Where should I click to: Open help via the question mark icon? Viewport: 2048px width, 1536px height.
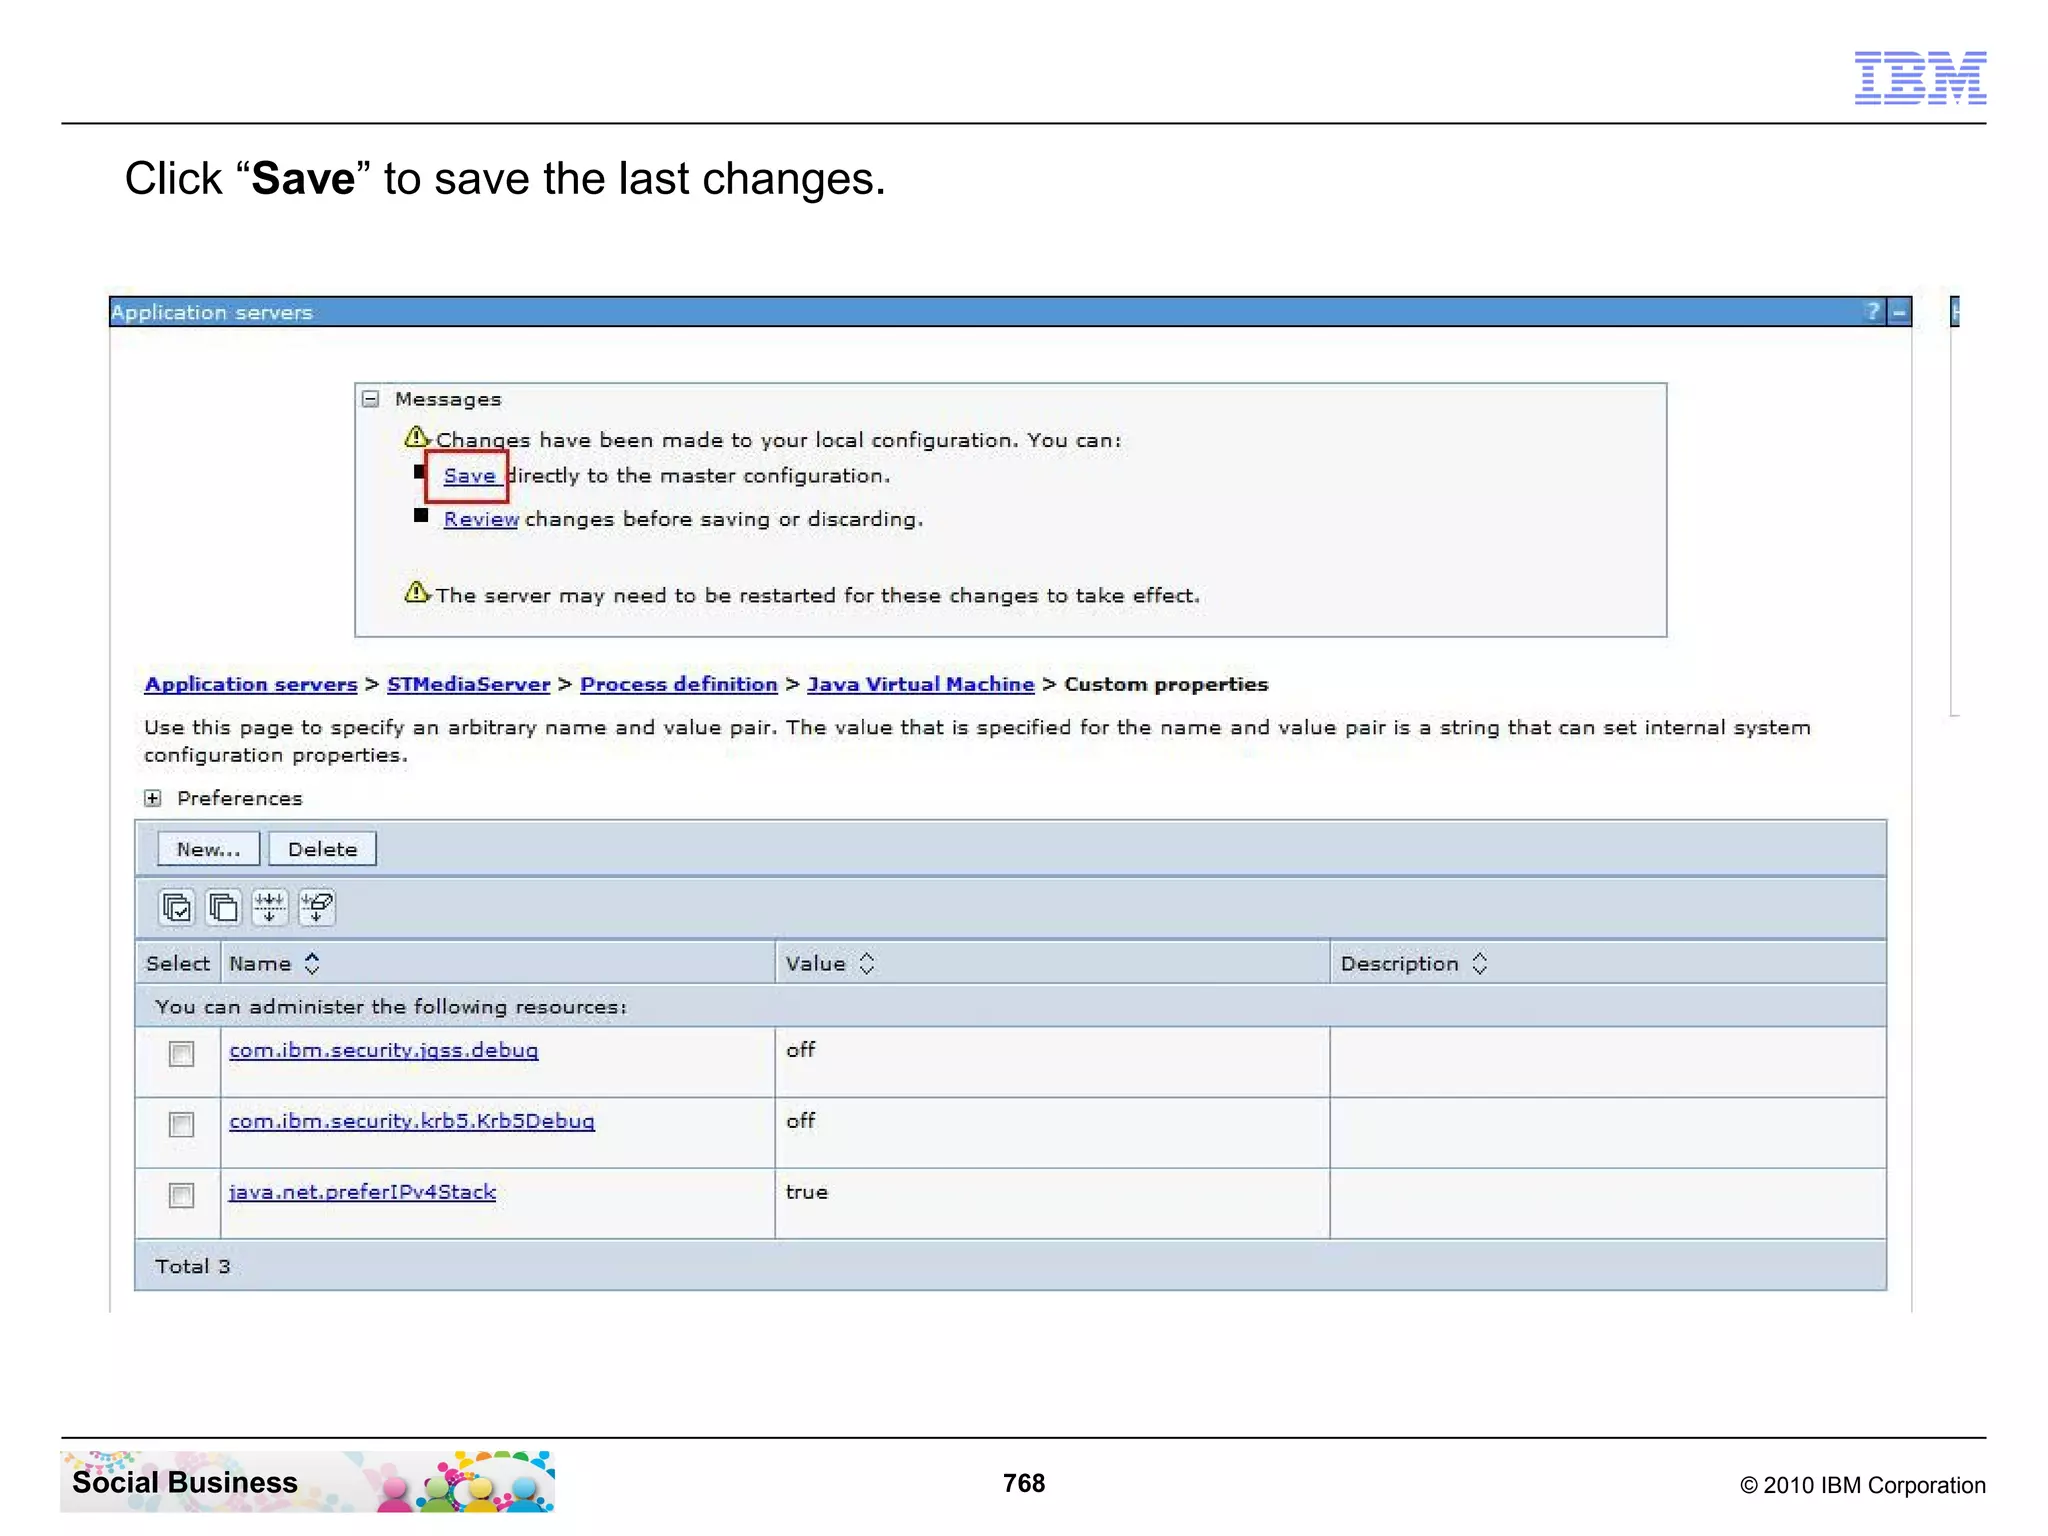tap(1873, 312)
